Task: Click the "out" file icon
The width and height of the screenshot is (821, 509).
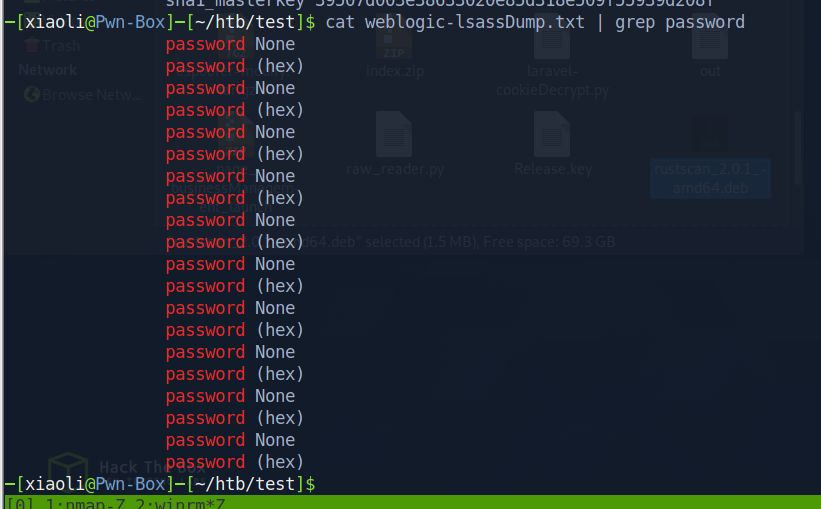Action: pos(710,45)
